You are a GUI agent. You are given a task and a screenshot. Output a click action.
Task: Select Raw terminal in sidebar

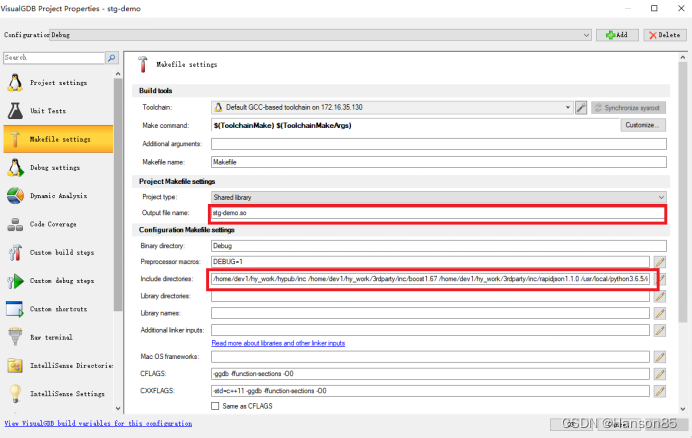(58, 337)
